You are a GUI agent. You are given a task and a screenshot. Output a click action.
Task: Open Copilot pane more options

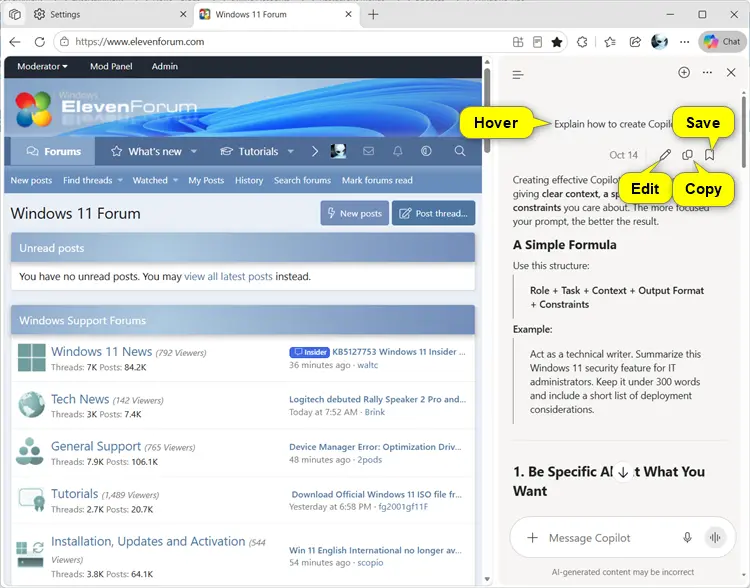(707, 72)
